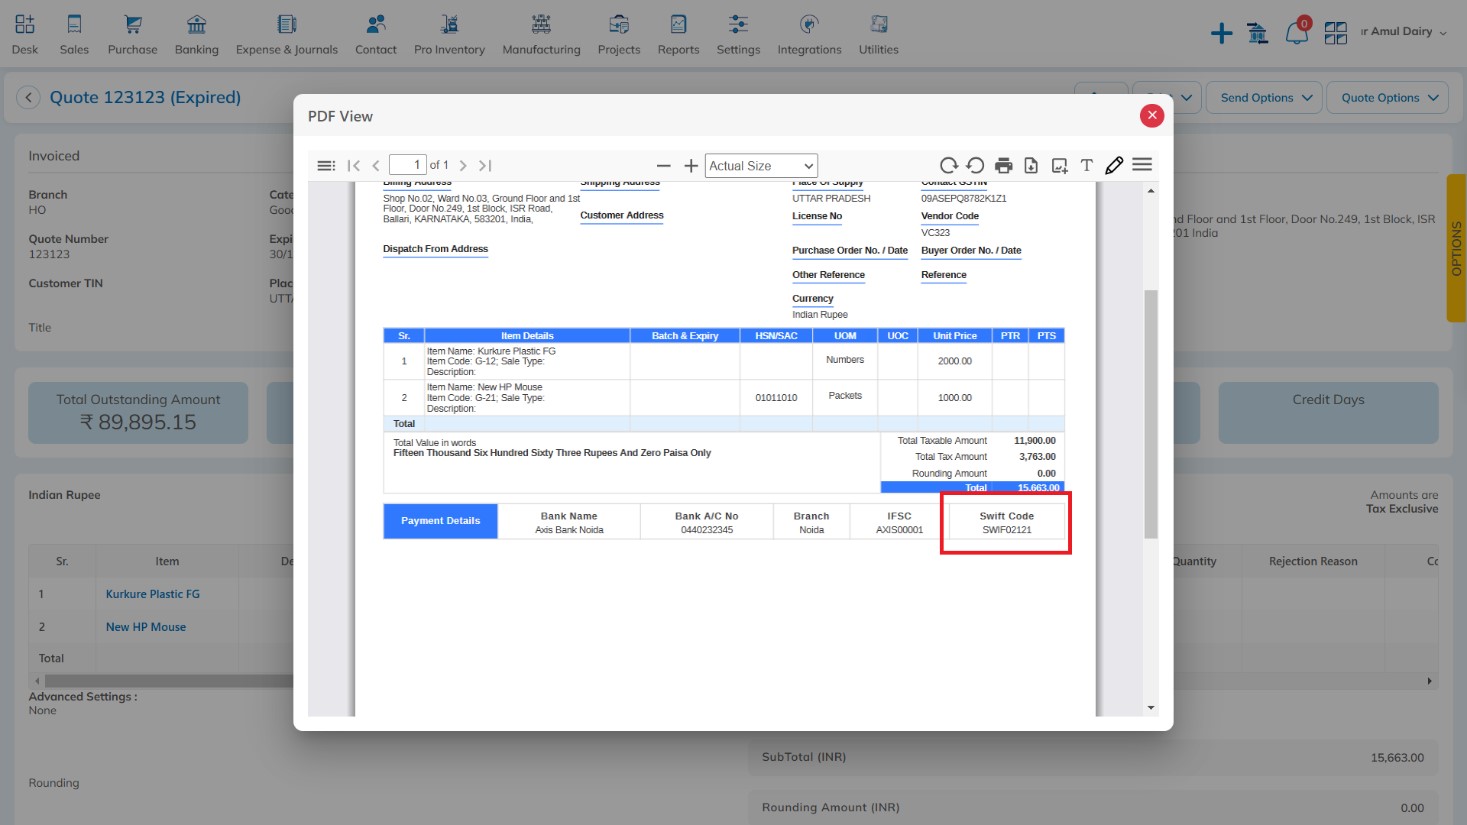Click the Rejection Reason column header

point(1313,561)
